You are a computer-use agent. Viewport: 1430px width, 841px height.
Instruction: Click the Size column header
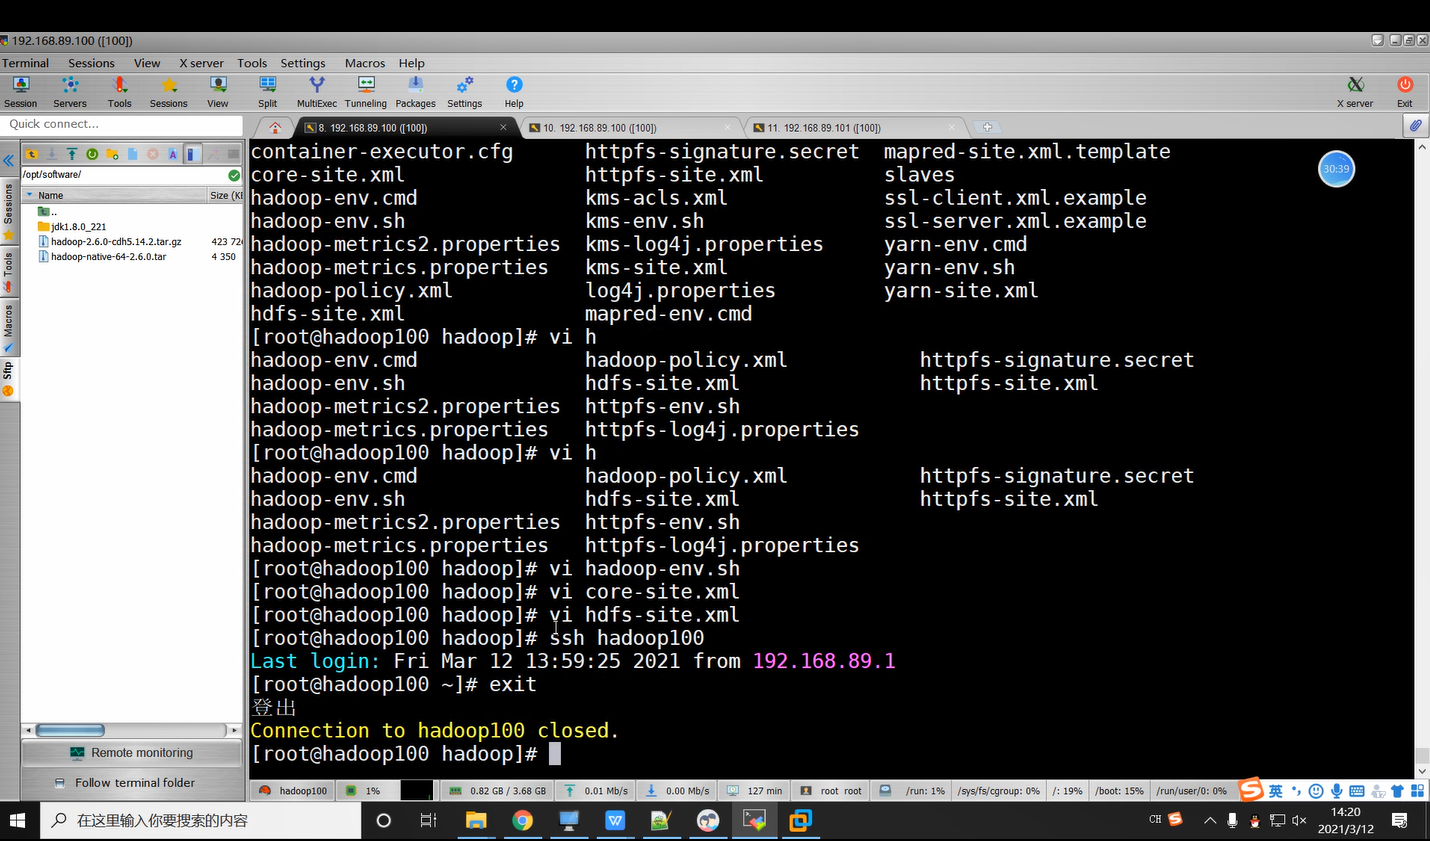[225, 195]
